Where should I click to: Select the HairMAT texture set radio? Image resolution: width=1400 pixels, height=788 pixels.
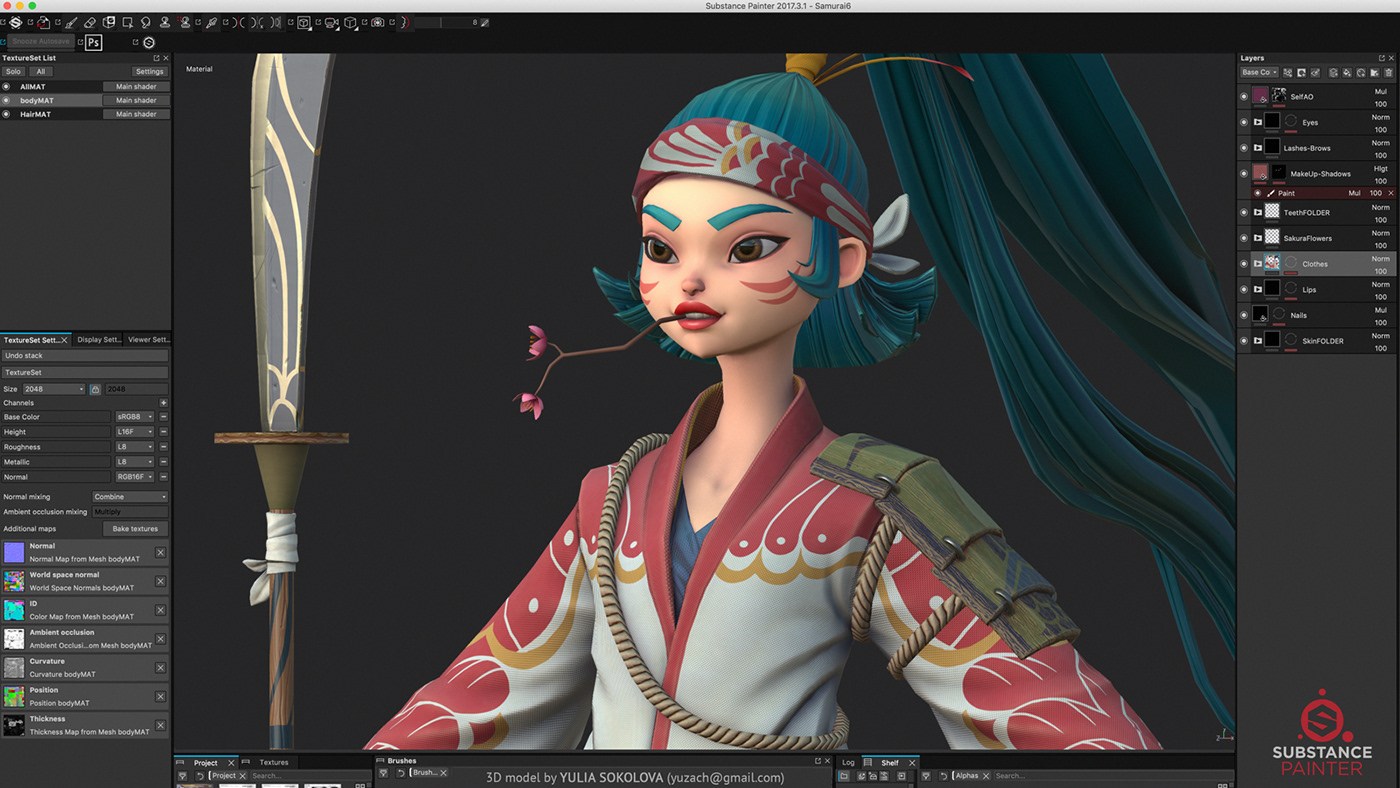click(6, 114)
